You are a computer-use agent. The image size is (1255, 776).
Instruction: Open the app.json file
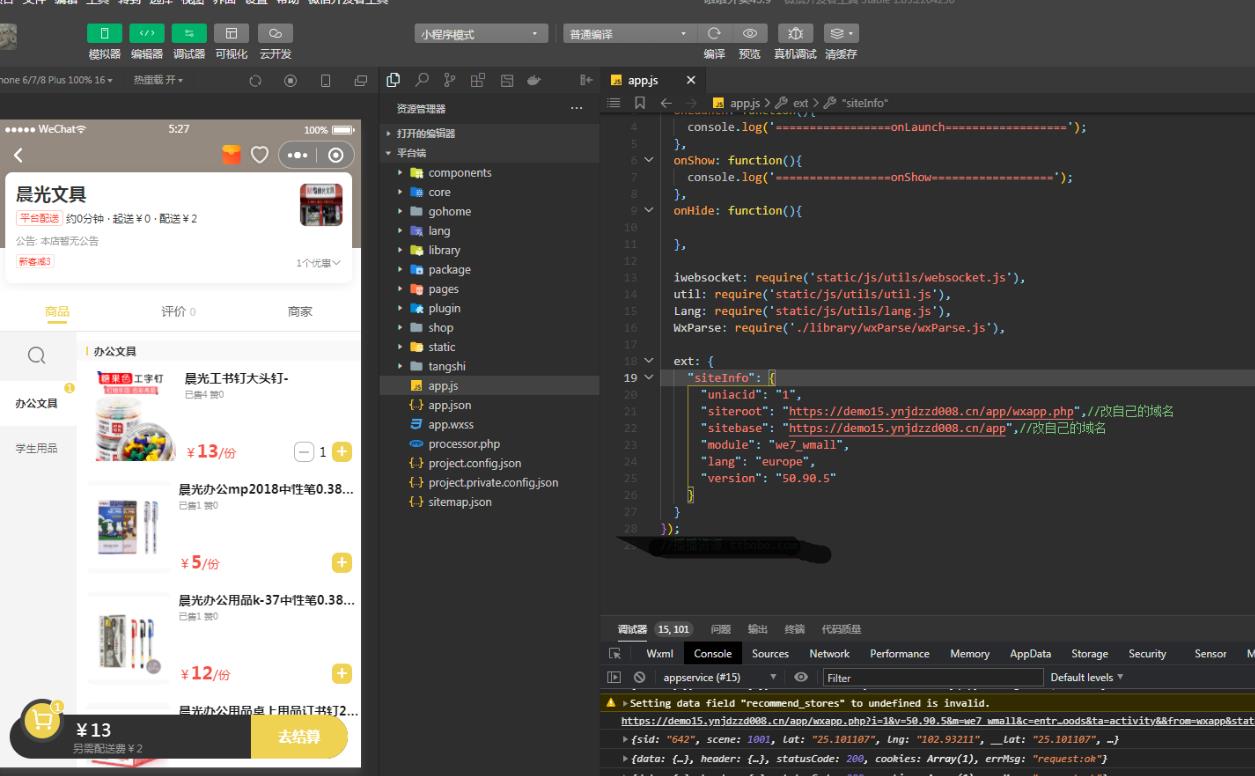click(450, 405)
